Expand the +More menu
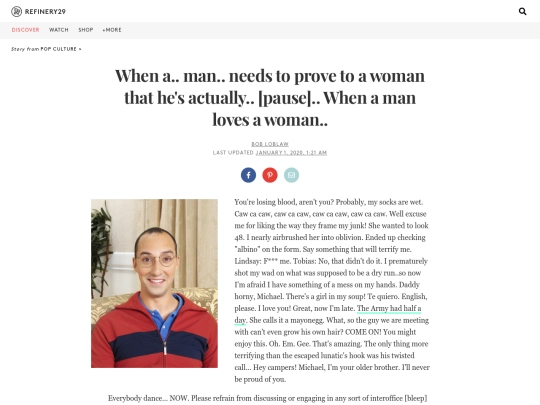Viewport: 540px width, 405px height. (112, 30)
